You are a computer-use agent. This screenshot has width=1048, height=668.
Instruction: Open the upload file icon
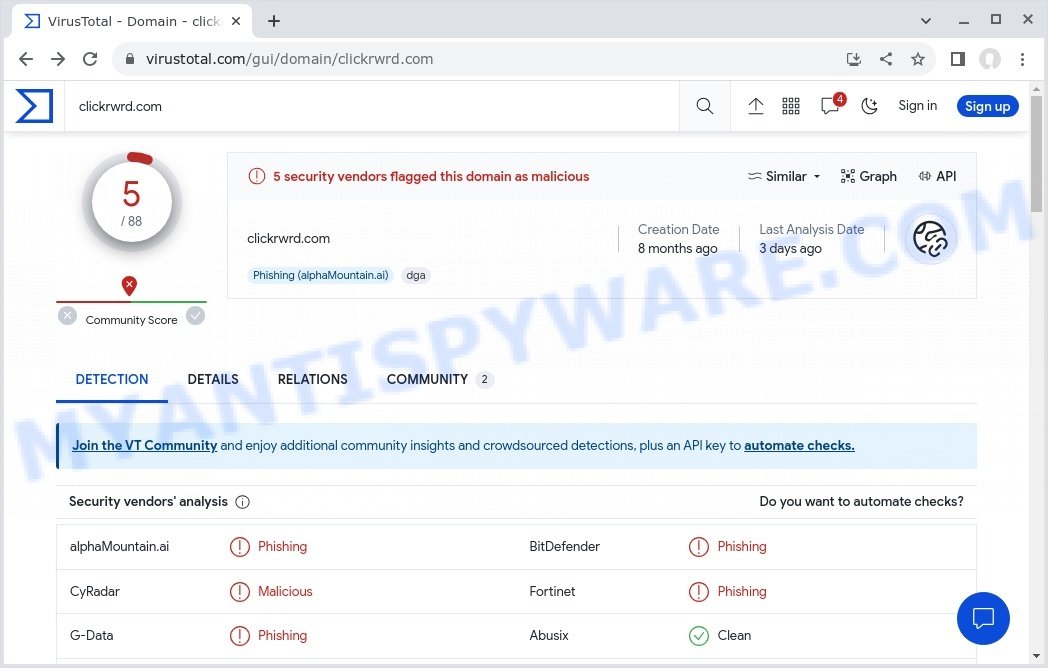(x=755, y=106)
